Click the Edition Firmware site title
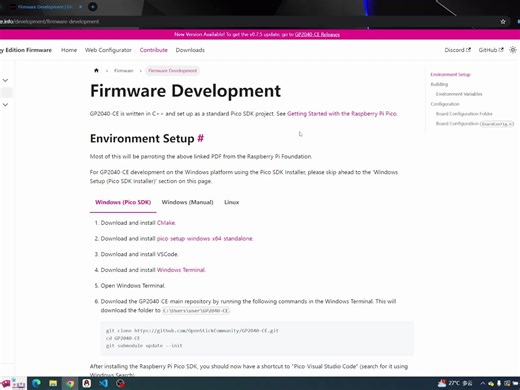Viewport: 520px width, 390px height. [x=26, y=50]
